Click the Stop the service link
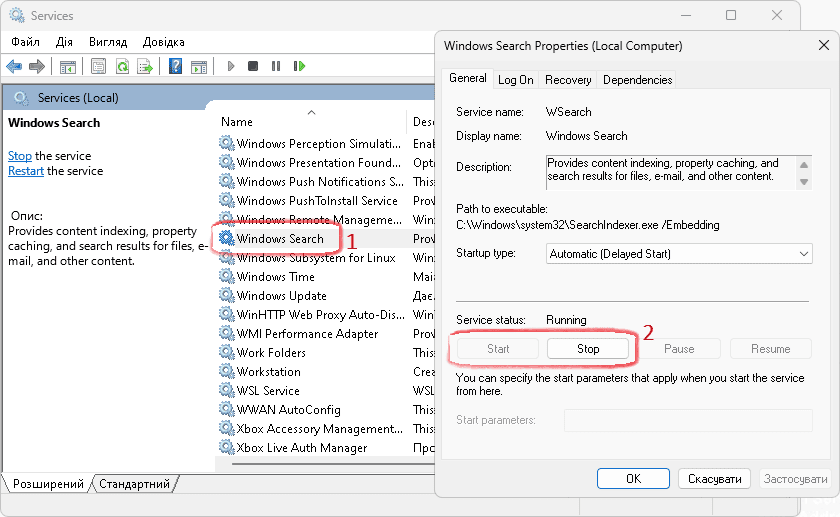This screenshot has width=840, height=517. [x=20, y=156]
